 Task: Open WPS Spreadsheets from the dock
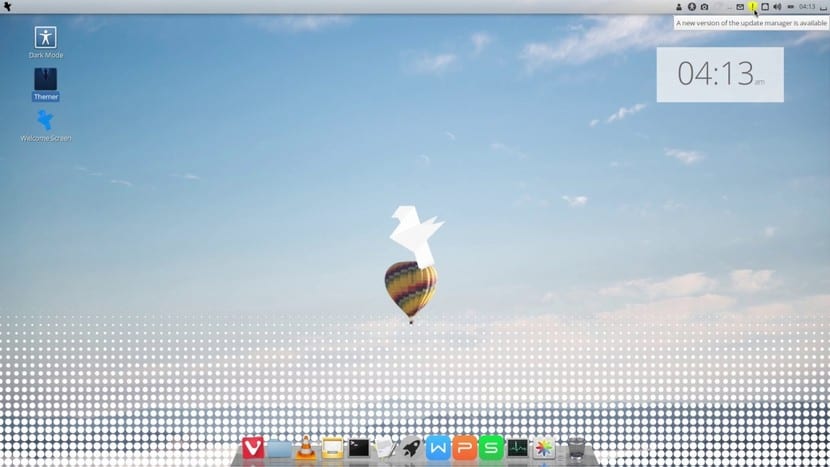491,449
